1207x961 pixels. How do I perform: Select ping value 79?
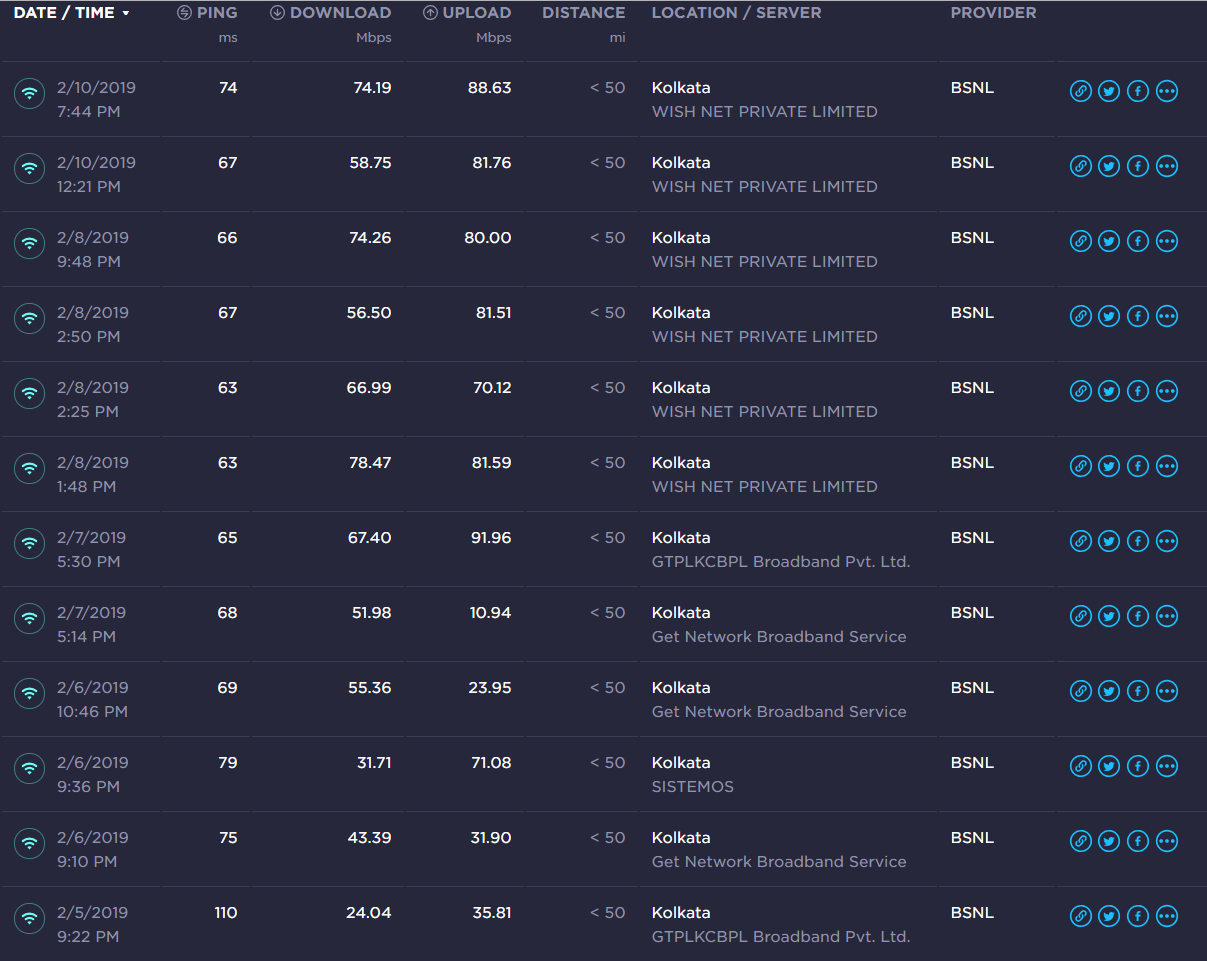click(x=228, y=763)
